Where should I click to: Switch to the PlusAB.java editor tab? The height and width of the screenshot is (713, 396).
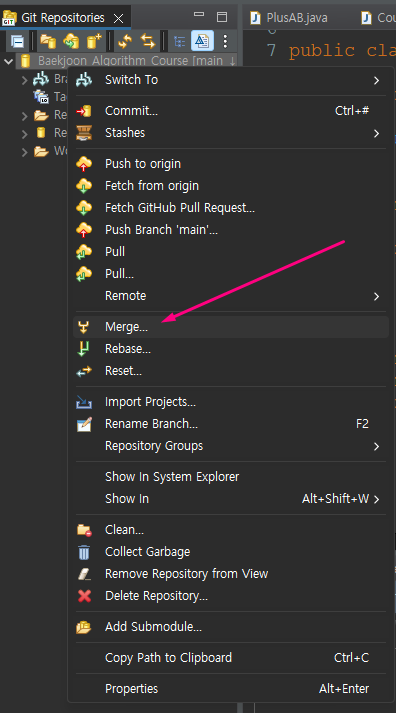(289, 18)
